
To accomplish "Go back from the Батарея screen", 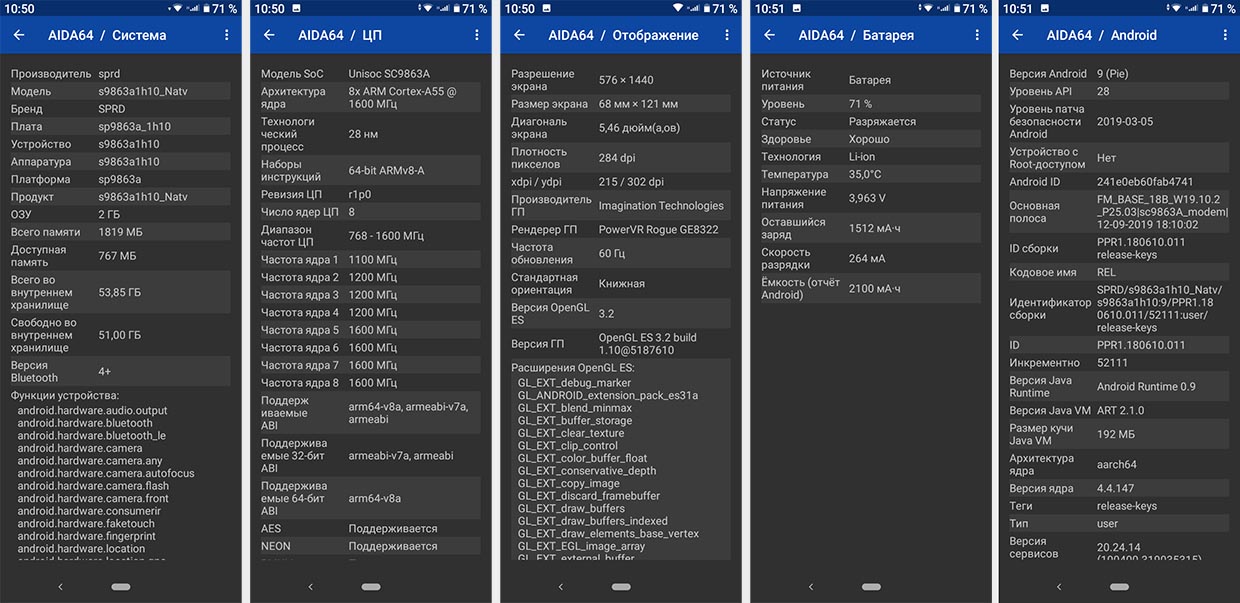I will coord(769,35).
